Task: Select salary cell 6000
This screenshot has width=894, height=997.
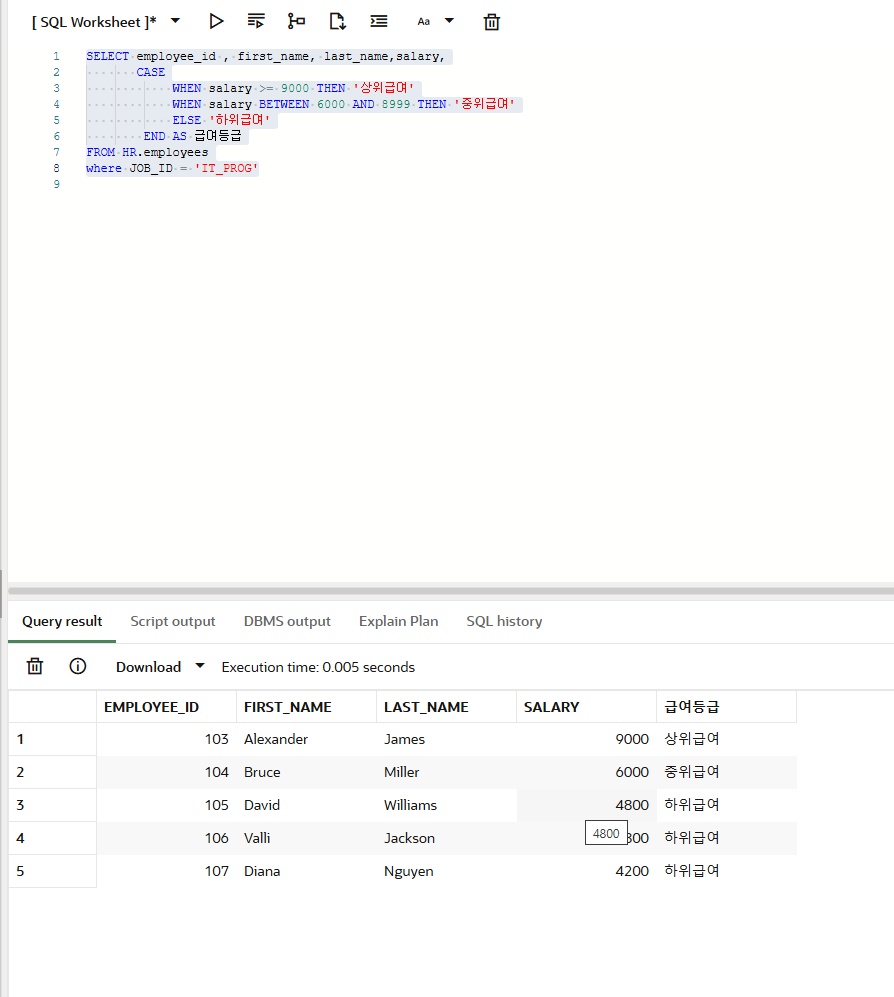Action: 586,772
